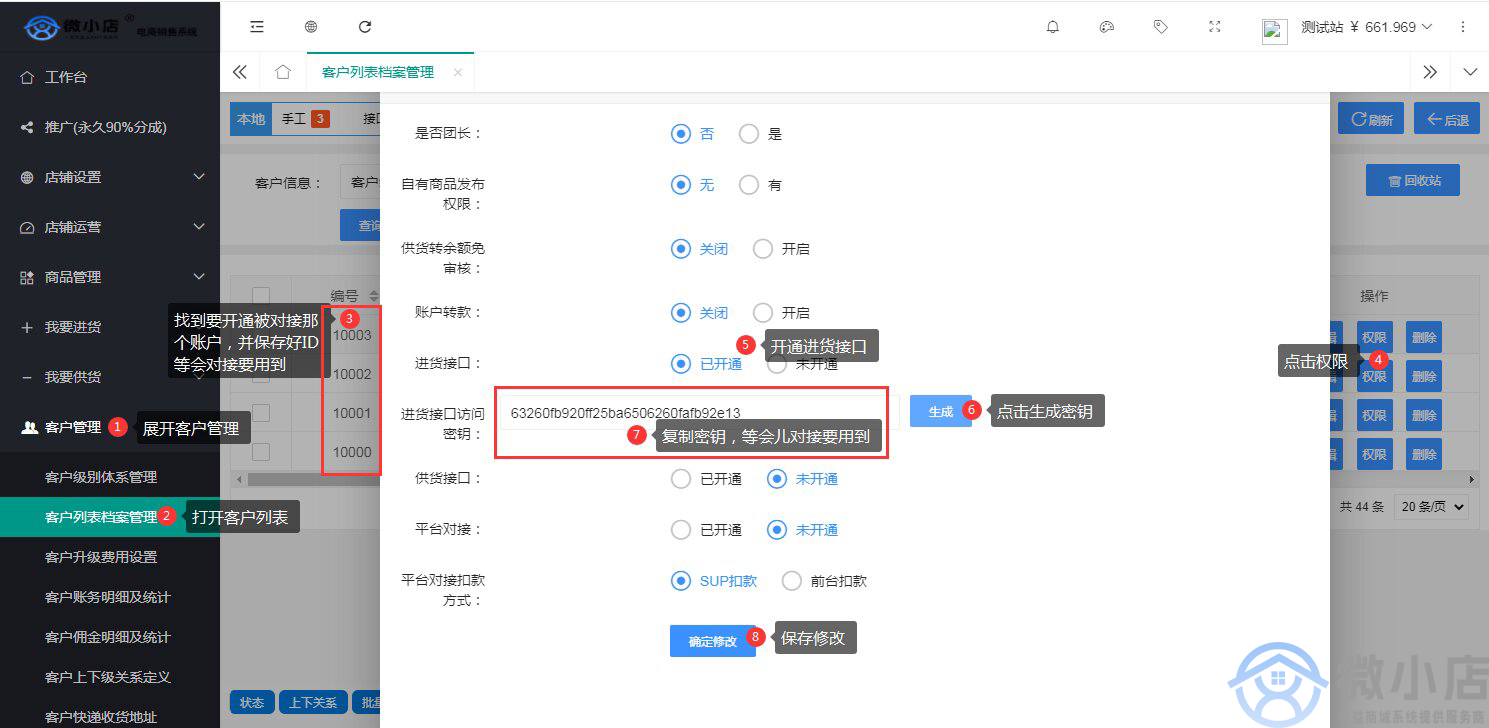Screen dimensions: 1489x728
Task: Enable 开启 for 供货转余额免审核
Action: [x=763, y=249]
